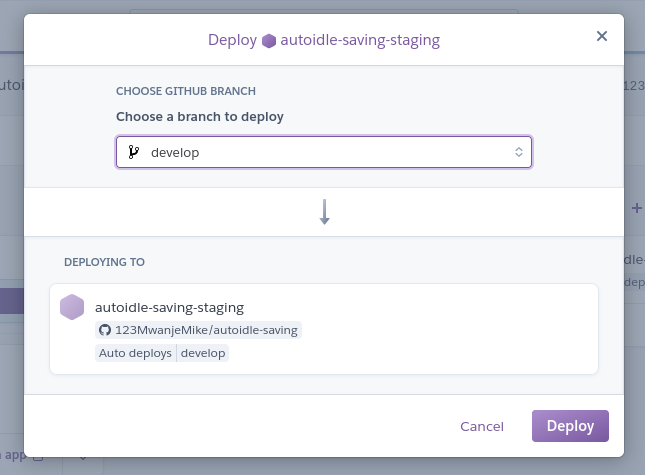Click the GitHub octocat icon

click(x=104, y=330)
